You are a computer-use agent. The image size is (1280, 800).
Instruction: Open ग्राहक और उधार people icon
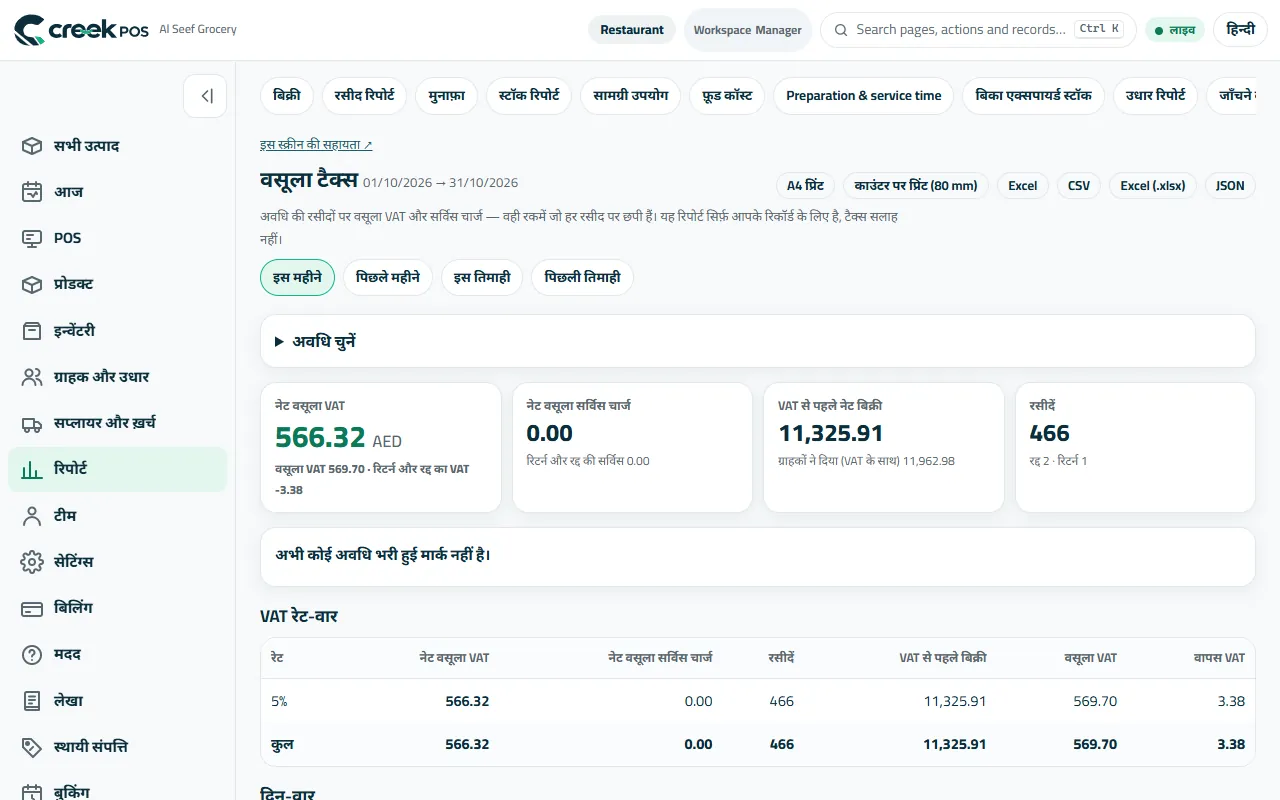point(32,377)
